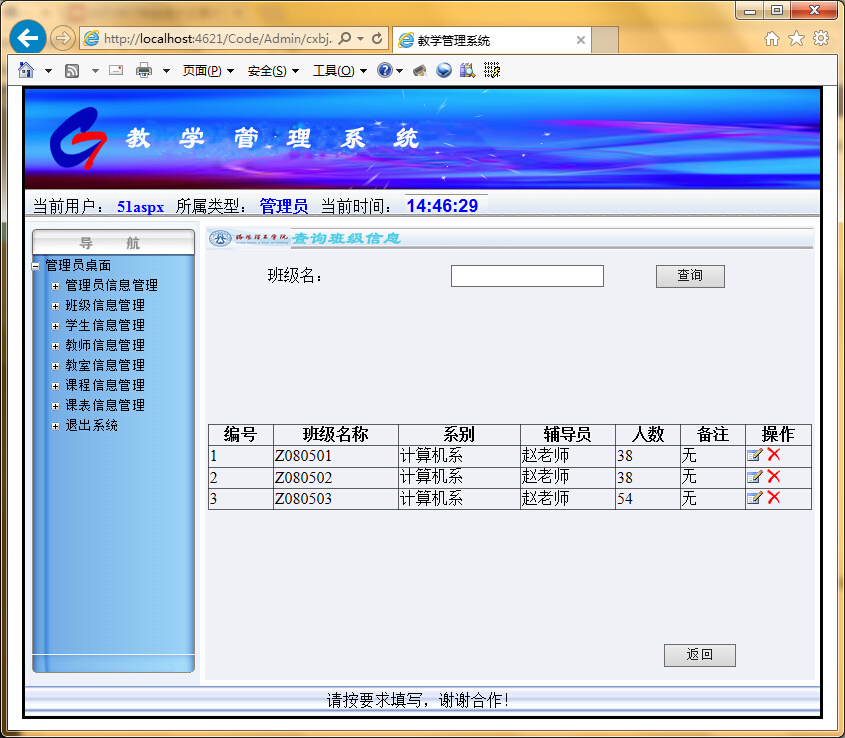Expand 退出系统 node
845x738 pixels.
tap(56, 426)
